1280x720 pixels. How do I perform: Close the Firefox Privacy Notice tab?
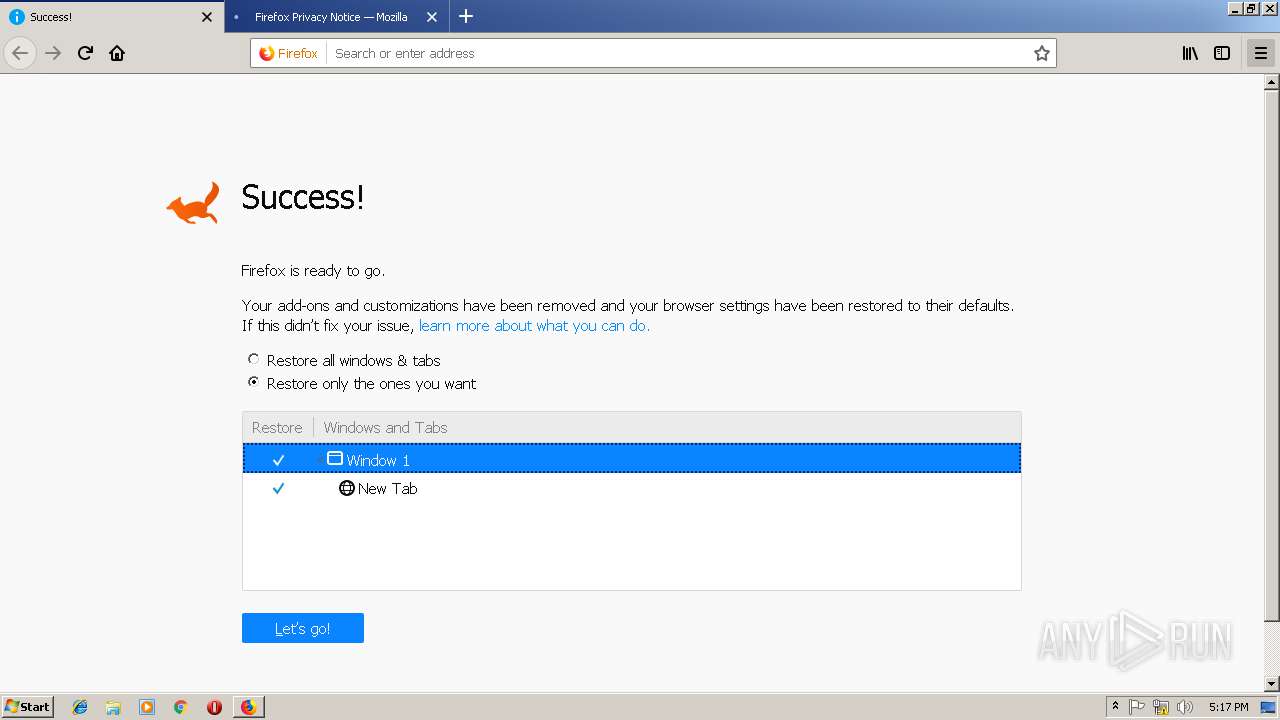(432, 17)
